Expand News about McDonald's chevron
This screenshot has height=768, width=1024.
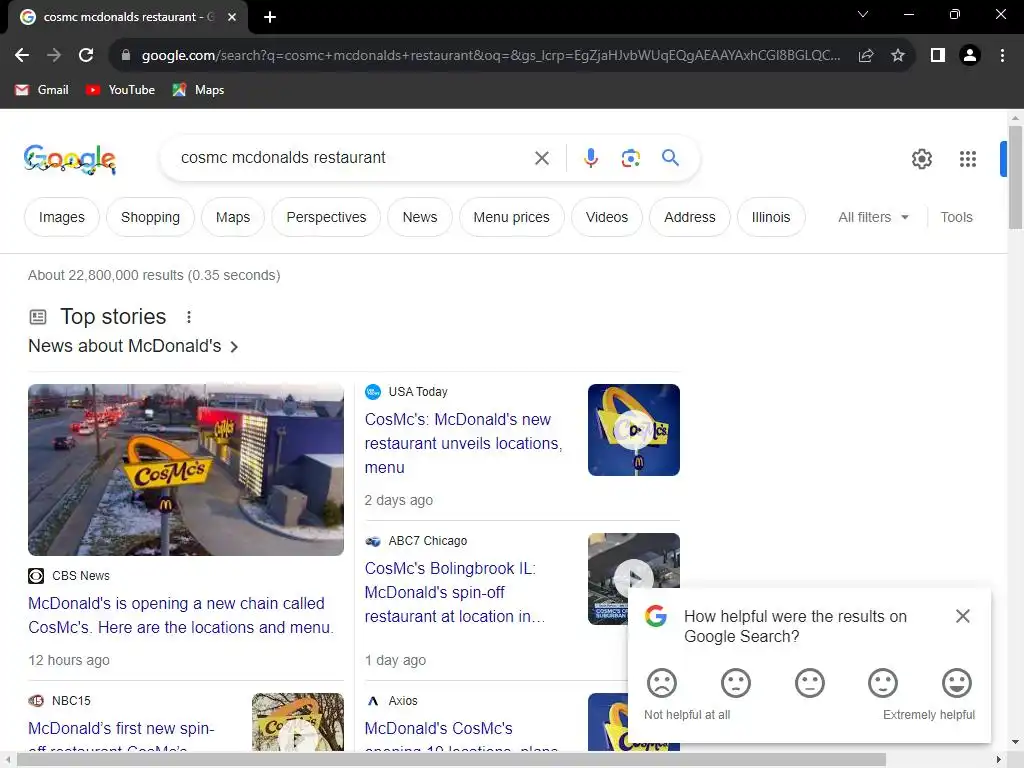234,347
